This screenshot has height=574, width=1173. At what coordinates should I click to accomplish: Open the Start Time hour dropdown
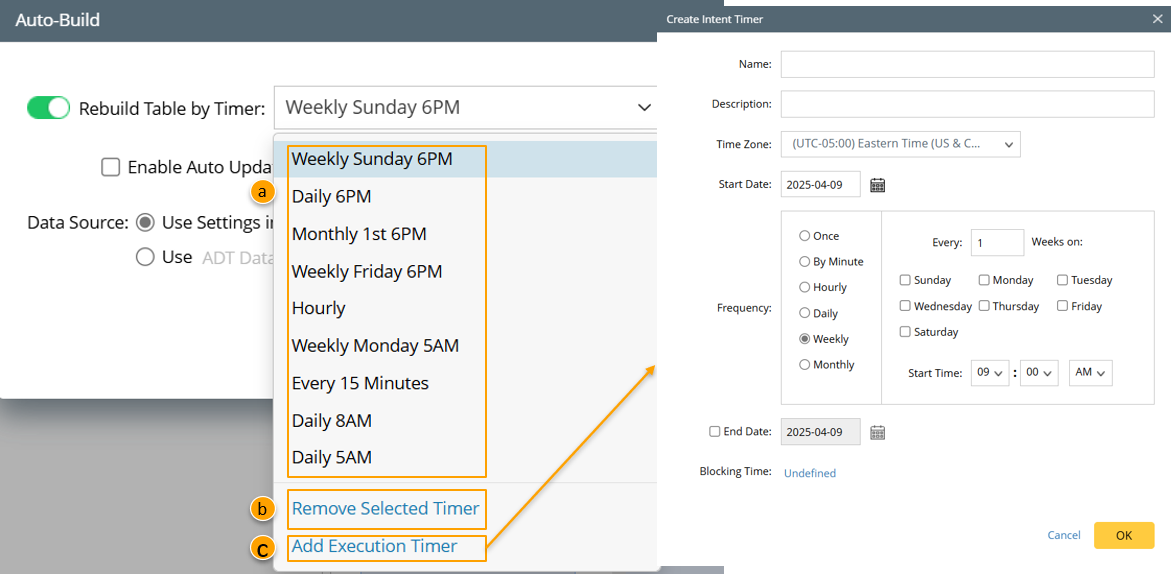(x=990, y=373)
